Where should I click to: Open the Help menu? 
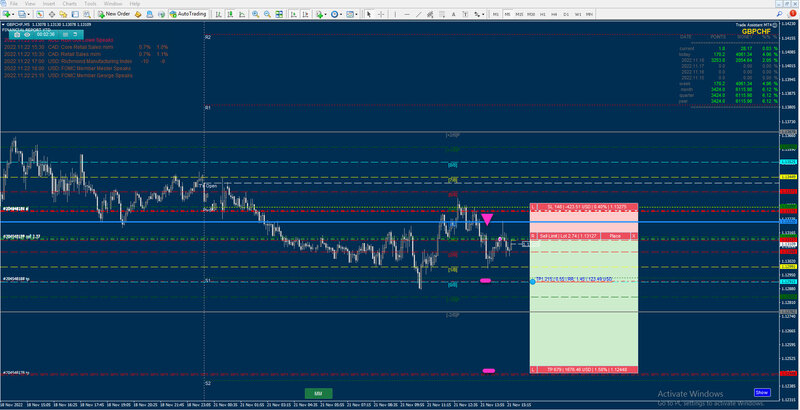(135, 4)
